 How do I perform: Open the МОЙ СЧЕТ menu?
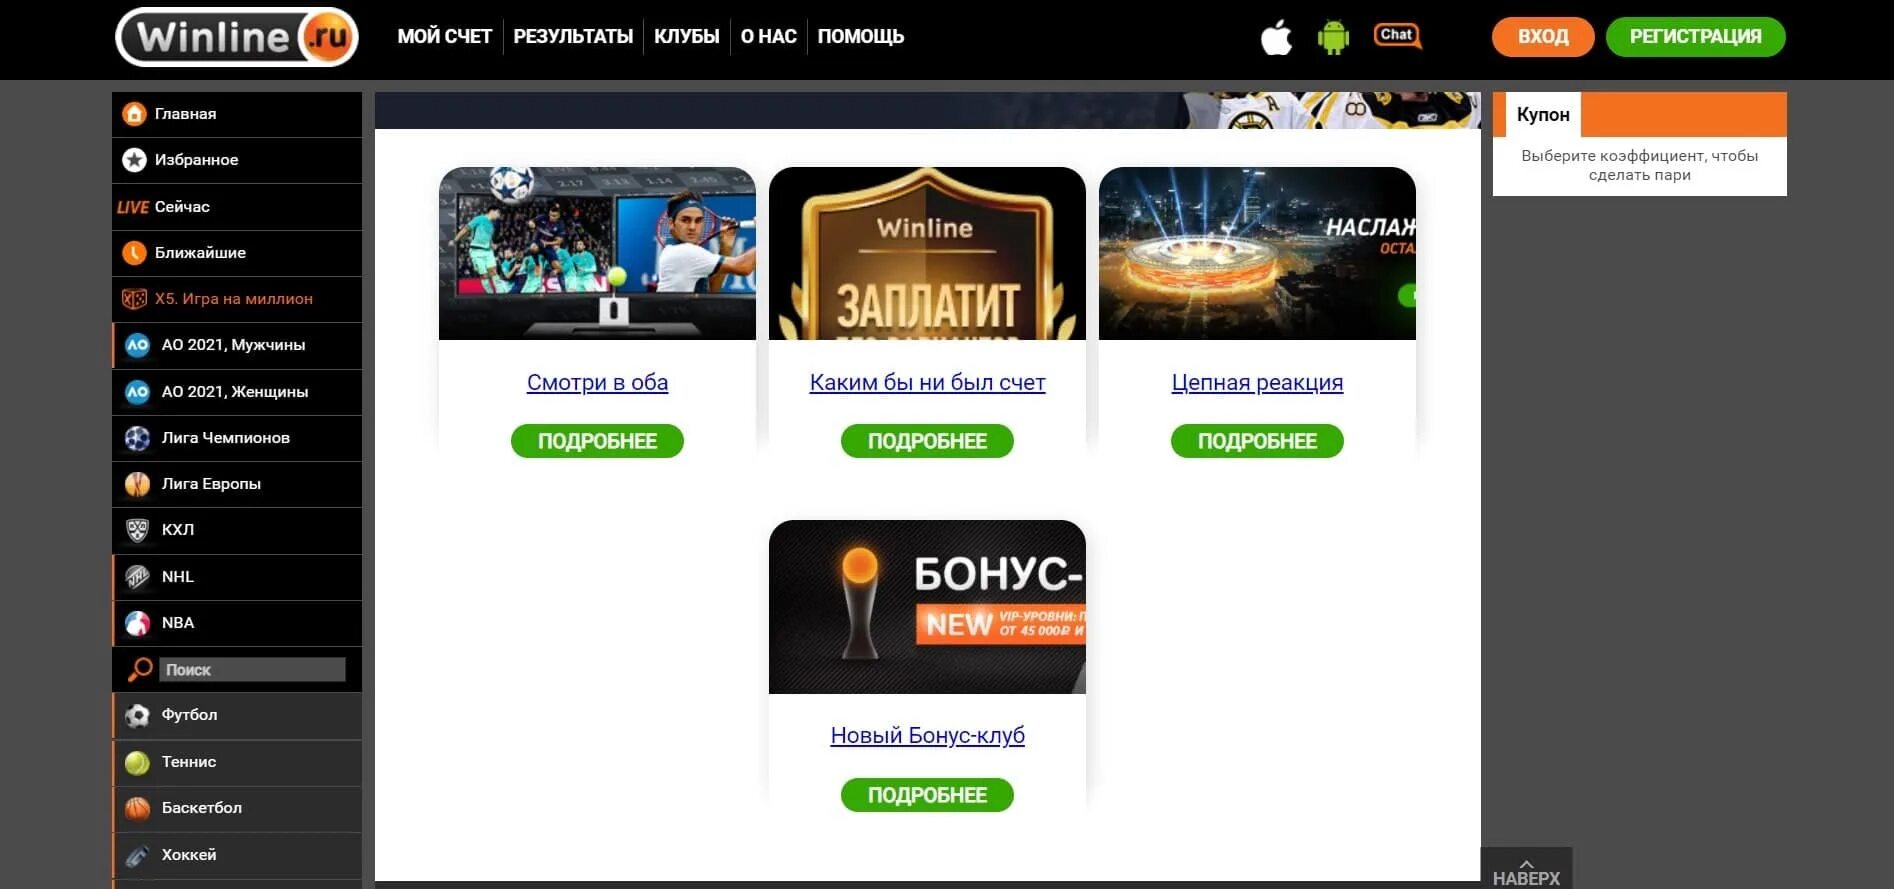444,37
